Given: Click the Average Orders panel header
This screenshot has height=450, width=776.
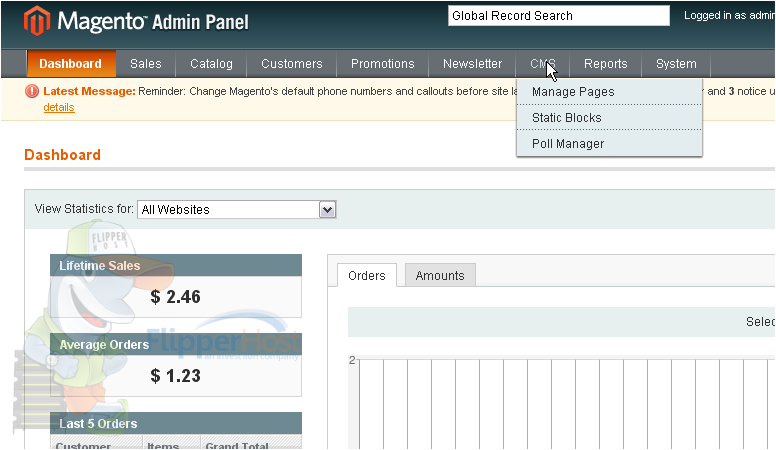Looking at the screenshot, I should click(176, 345).
